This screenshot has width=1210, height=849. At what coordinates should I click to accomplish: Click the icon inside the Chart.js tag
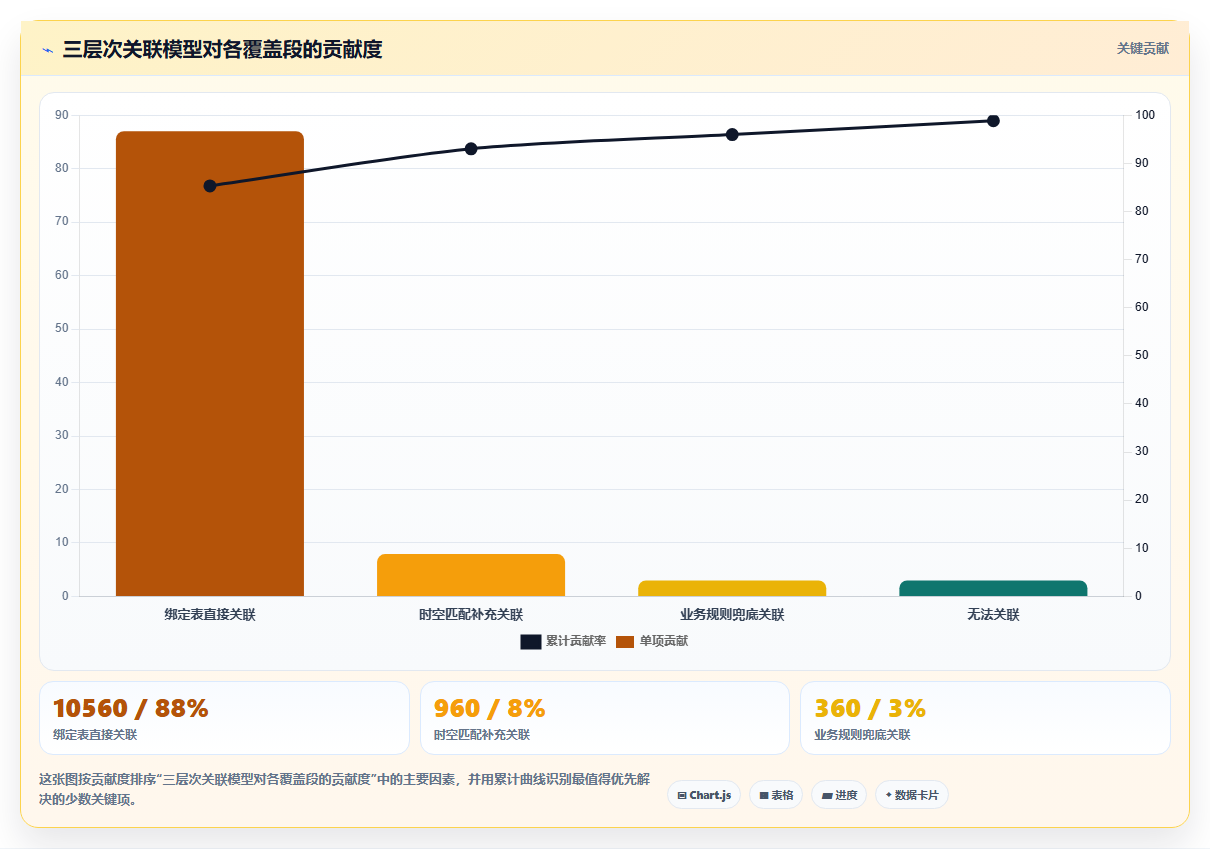(682, 796)
